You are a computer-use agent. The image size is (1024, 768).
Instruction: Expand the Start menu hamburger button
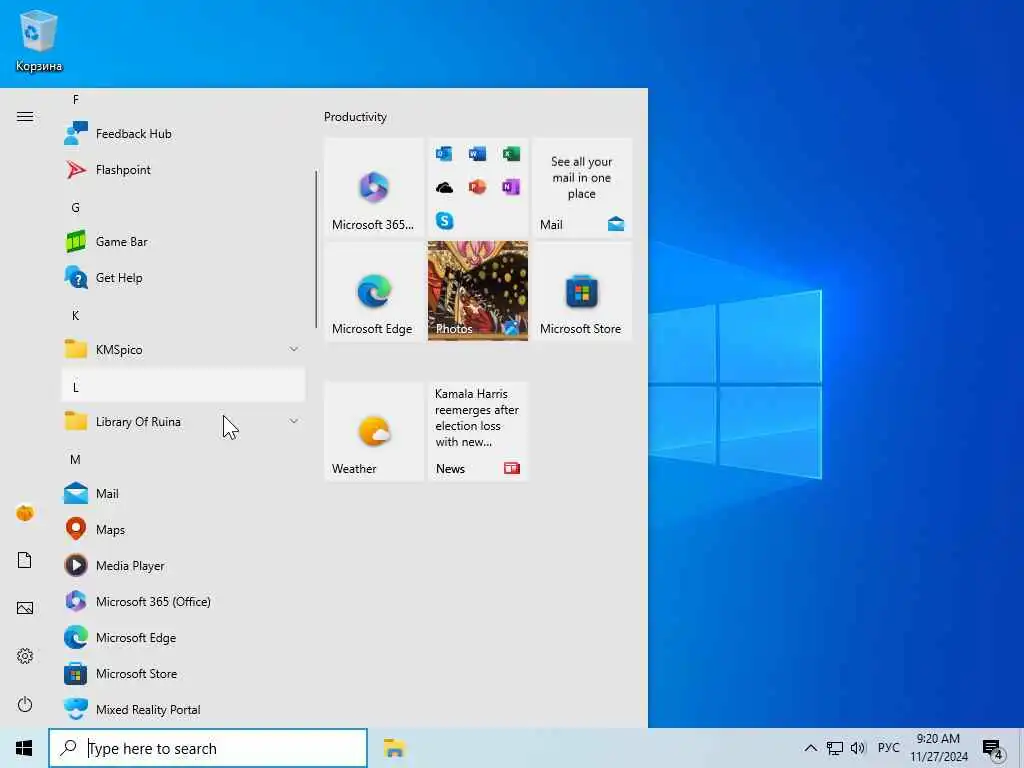(x=25, y=117)
